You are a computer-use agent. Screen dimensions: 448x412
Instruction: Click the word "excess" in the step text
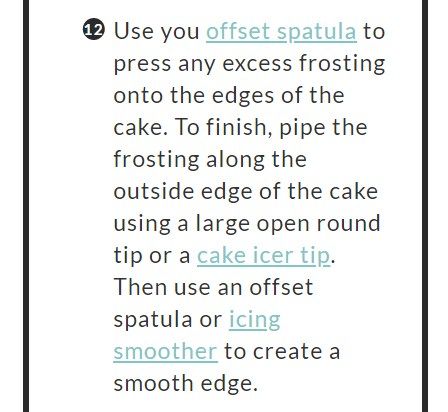(x=257, y=64)
